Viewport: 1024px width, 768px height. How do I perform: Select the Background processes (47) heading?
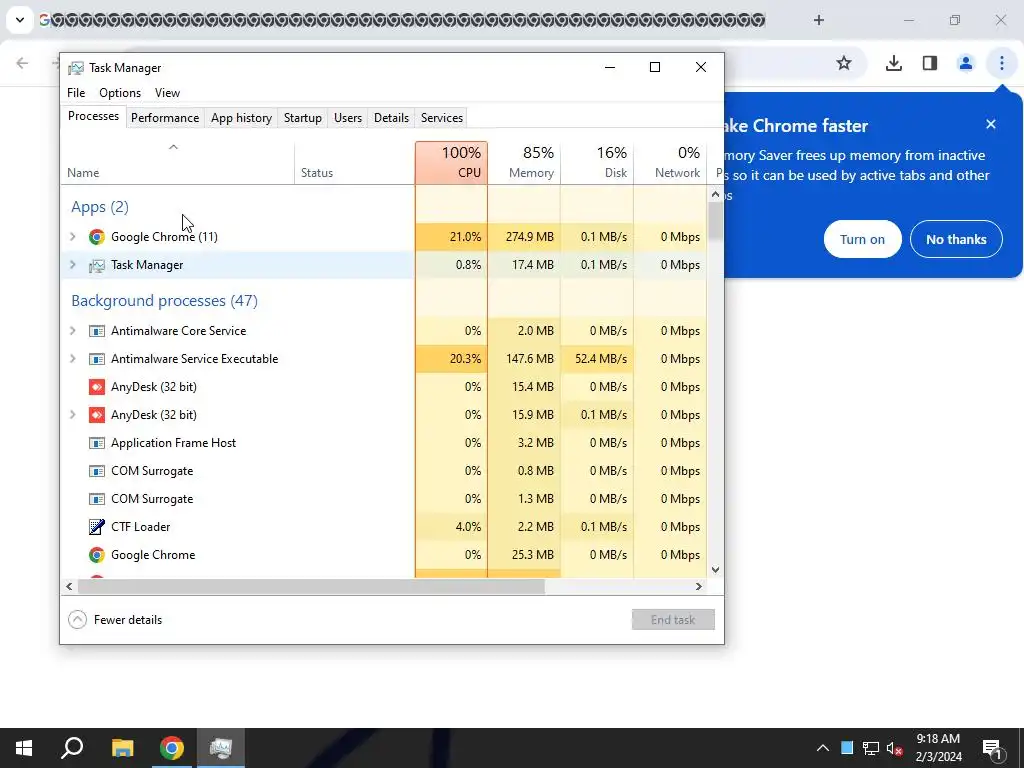click(x=165, y=300)
